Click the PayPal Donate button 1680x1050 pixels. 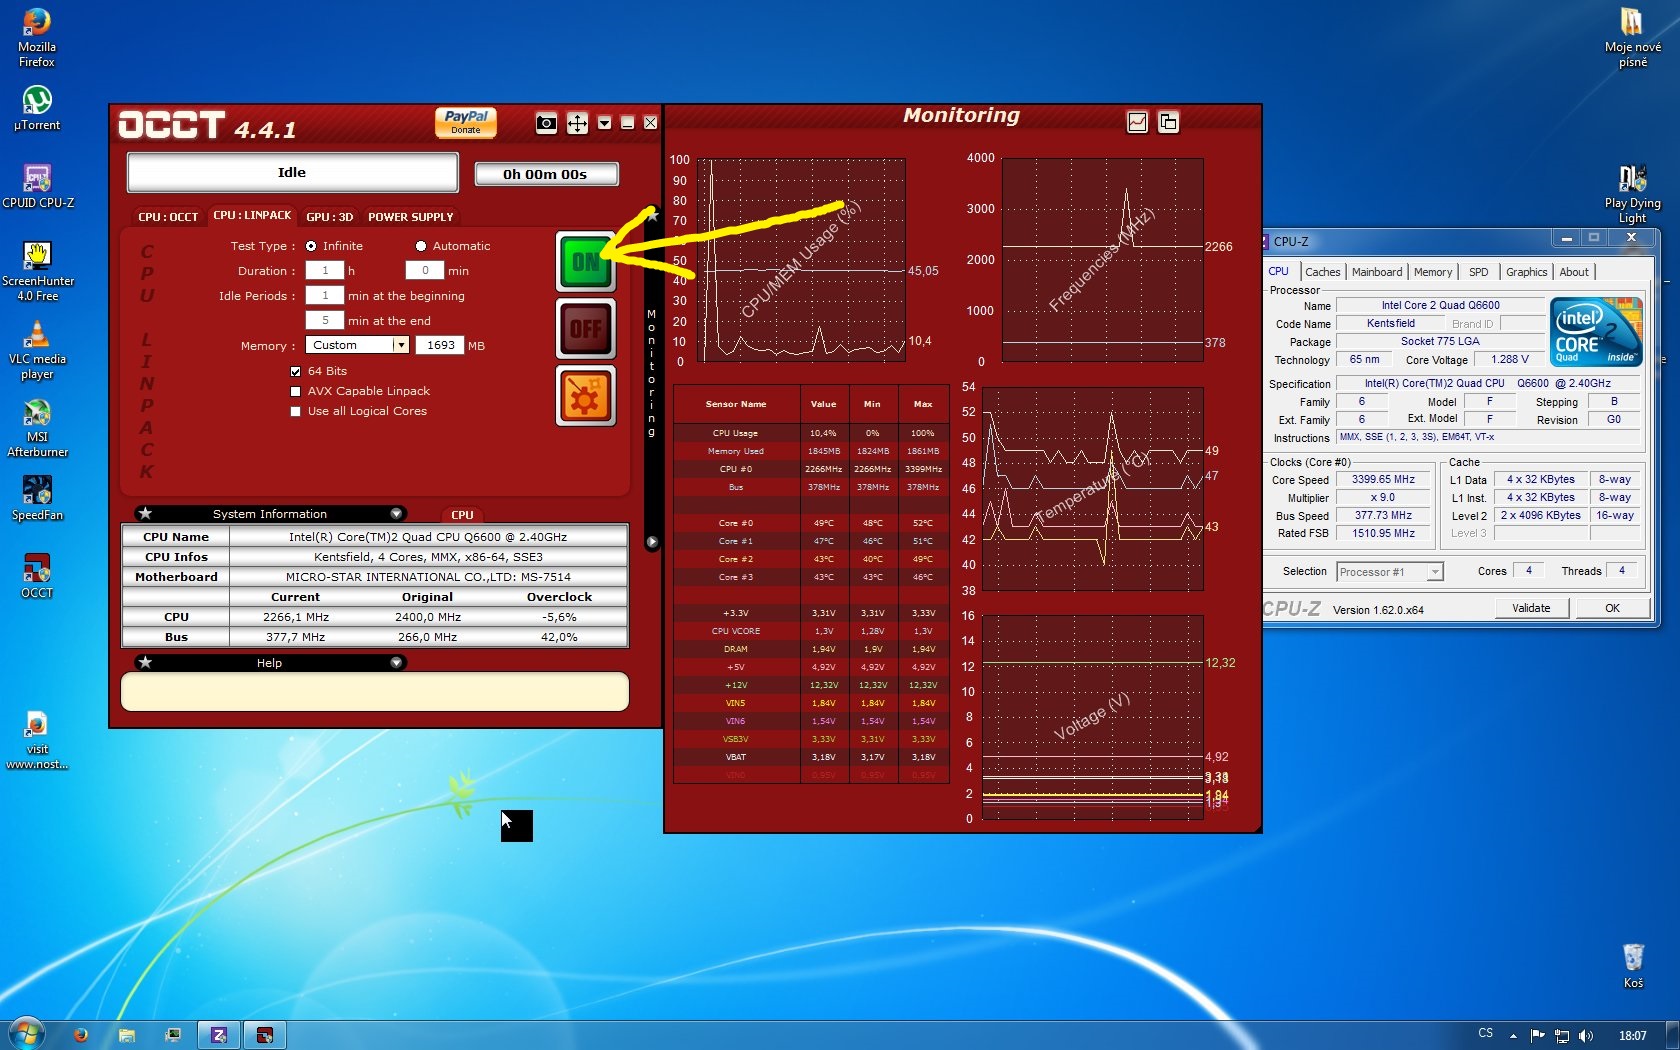click(x=466, y=122)
